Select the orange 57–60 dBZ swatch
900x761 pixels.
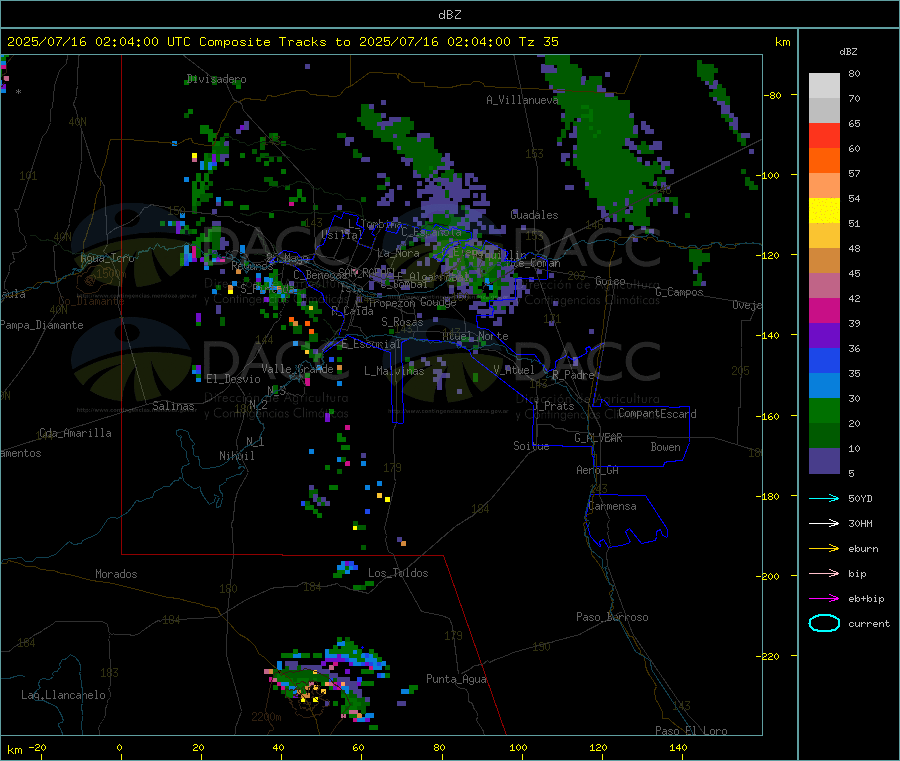[824, 161]
